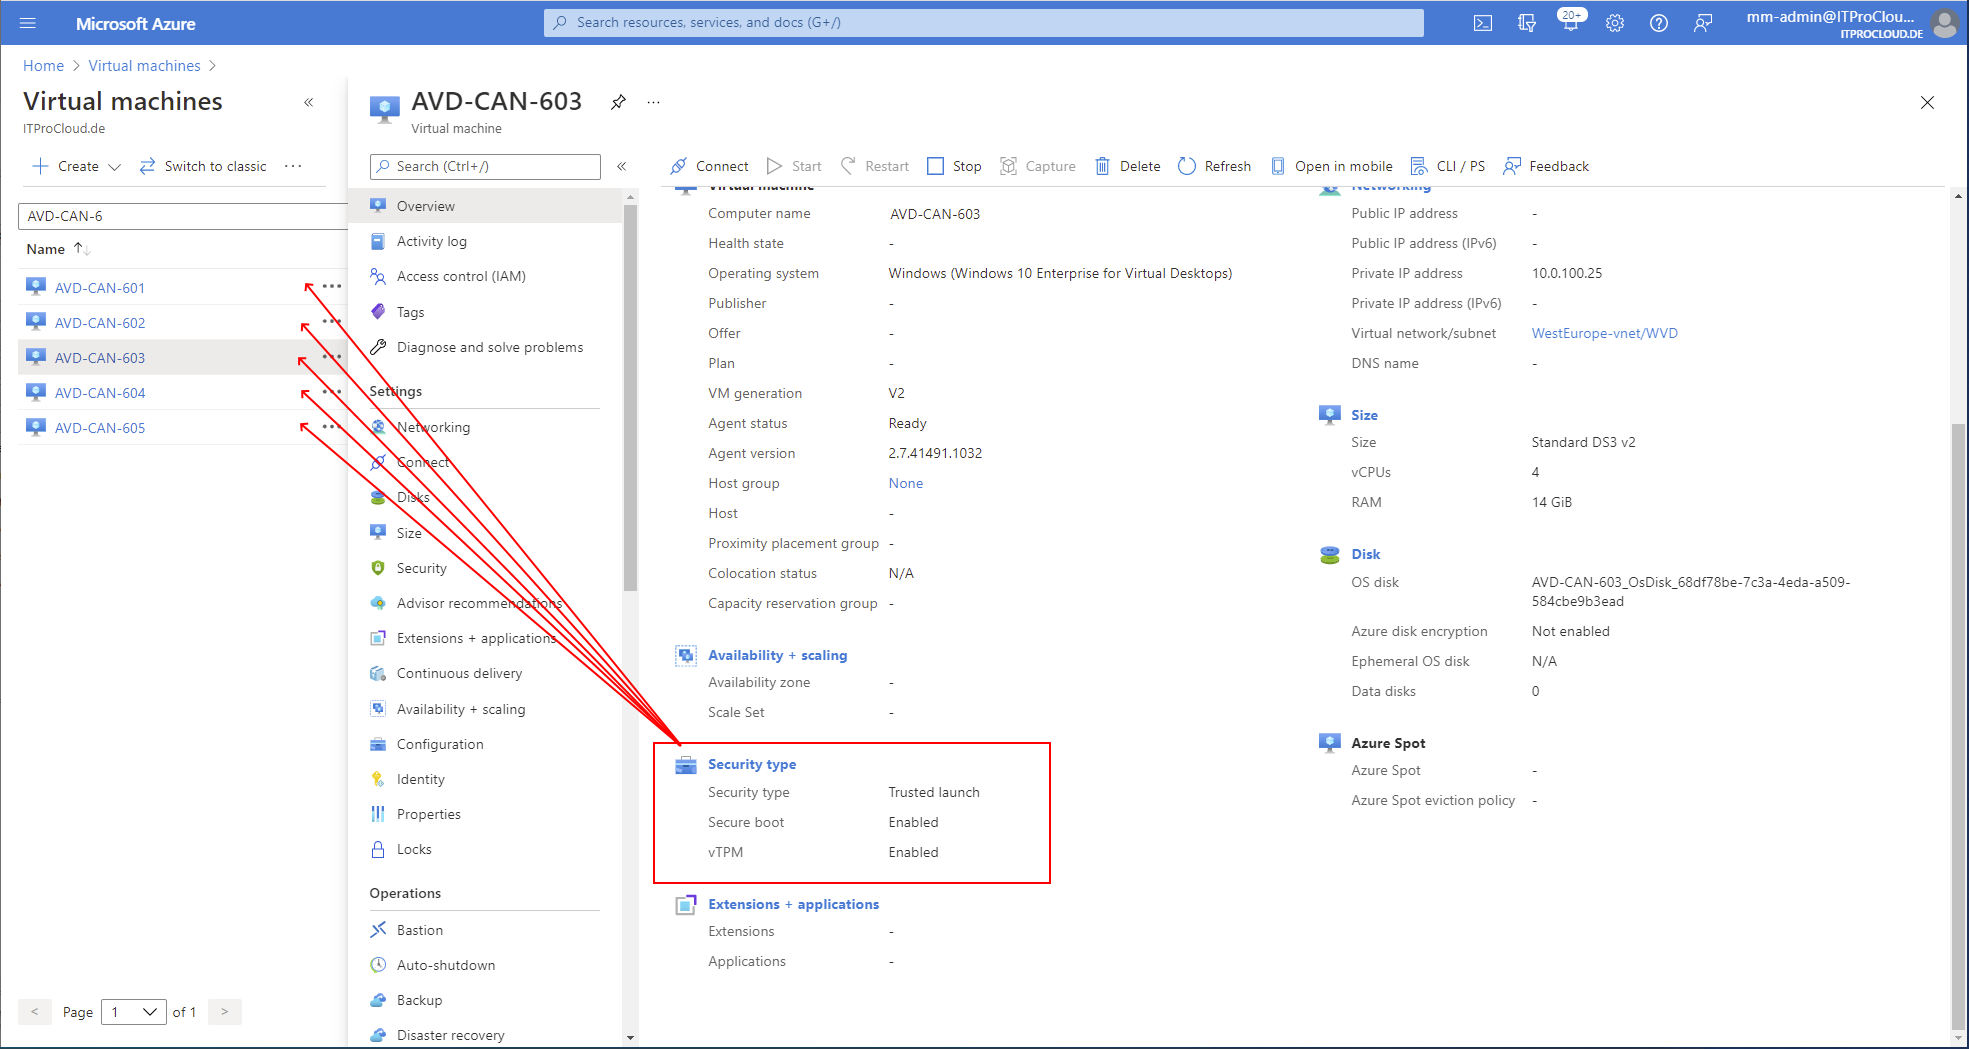Open the Security type heading link

pos(752,764)
